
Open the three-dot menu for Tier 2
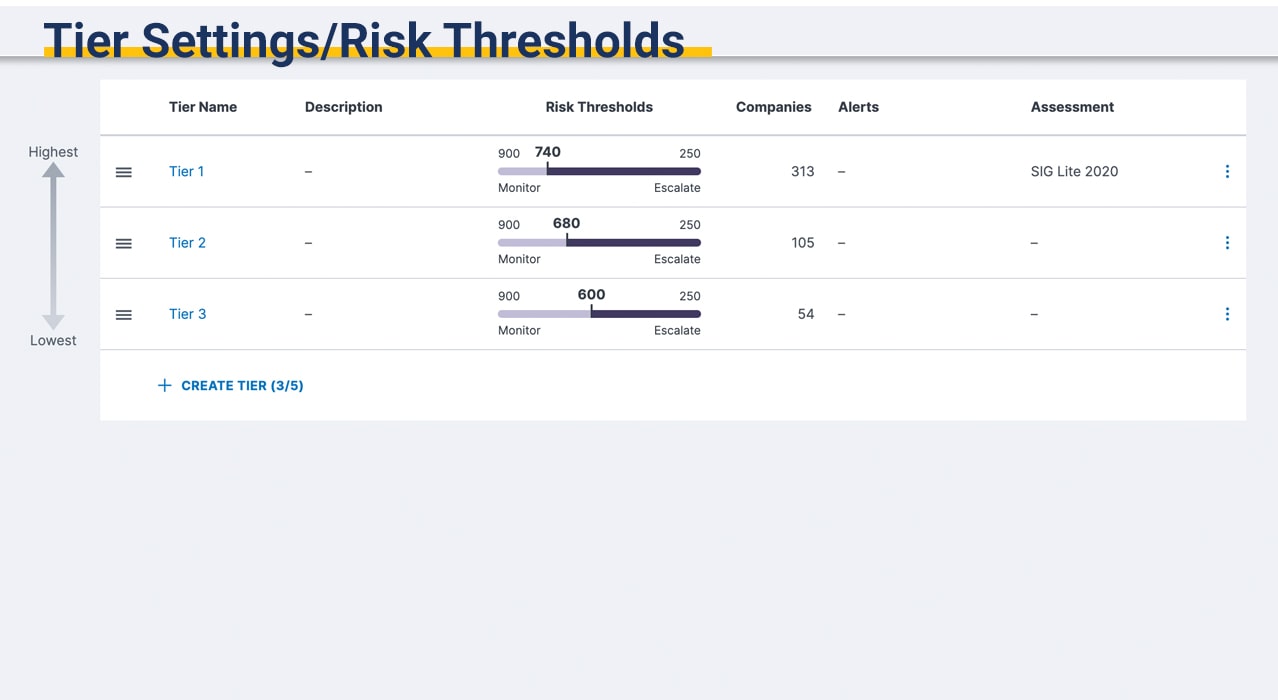(1227, 243)
